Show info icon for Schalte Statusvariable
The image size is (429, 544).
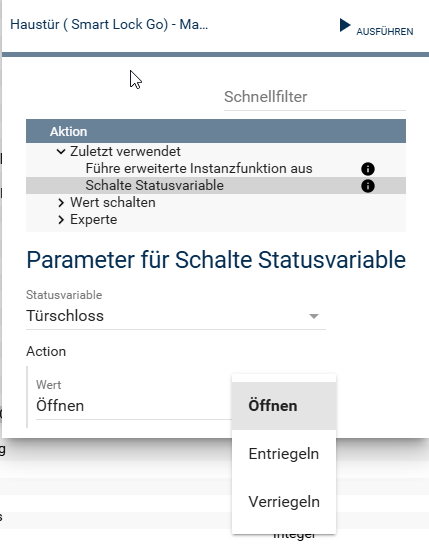[368, 186]
